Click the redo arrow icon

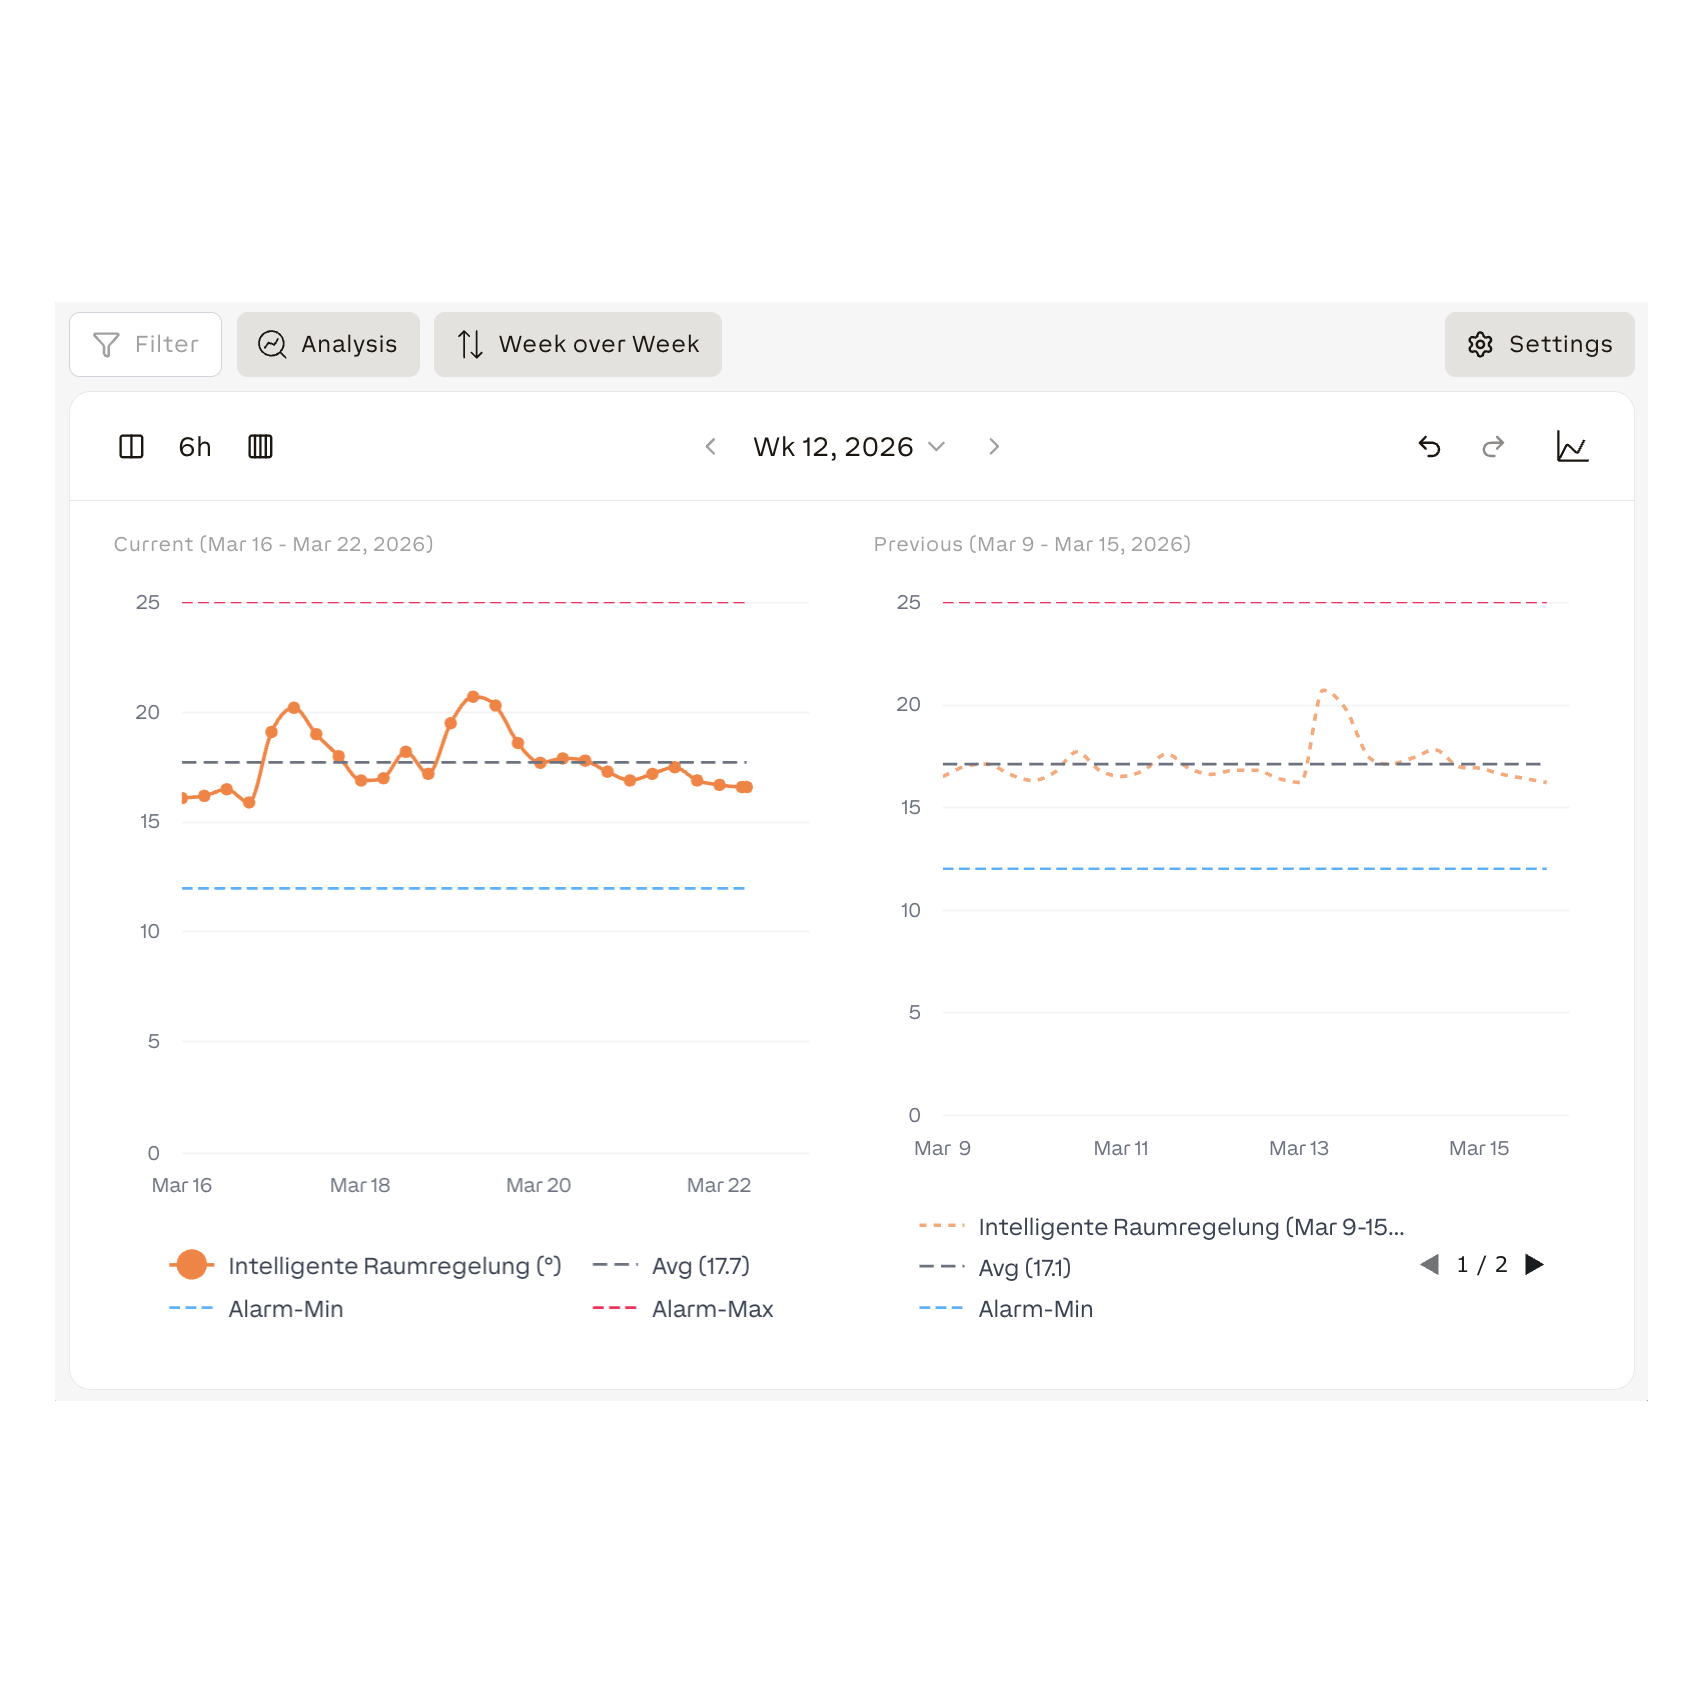(1493, 447)
